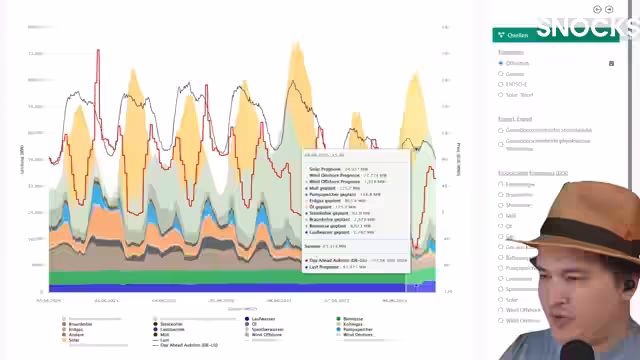Toggle Wind Offshore series in chart legend
This screenshot has height=360, width=640.
(x=263, y=335)
